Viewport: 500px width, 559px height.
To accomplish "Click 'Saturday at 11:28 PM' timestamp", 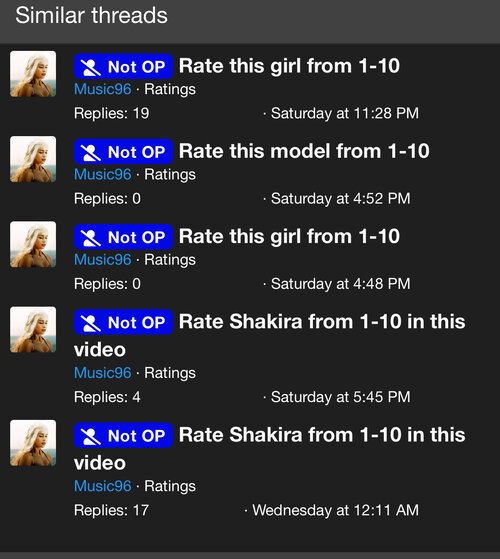I will 345,113.
